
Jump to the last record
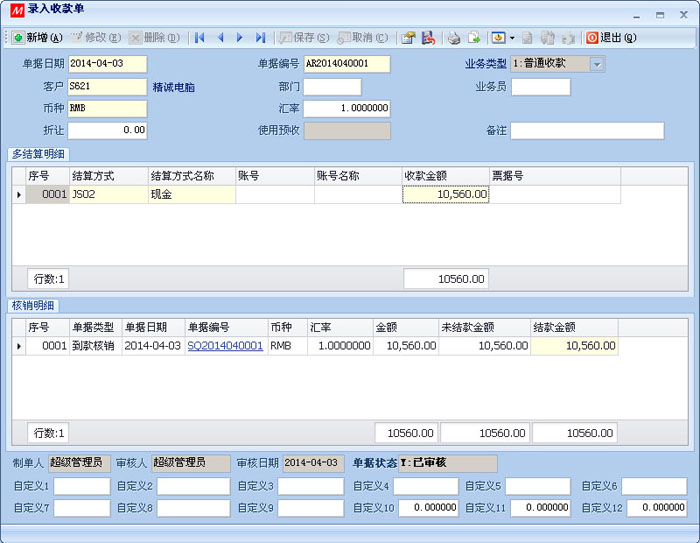click(260, 38)
